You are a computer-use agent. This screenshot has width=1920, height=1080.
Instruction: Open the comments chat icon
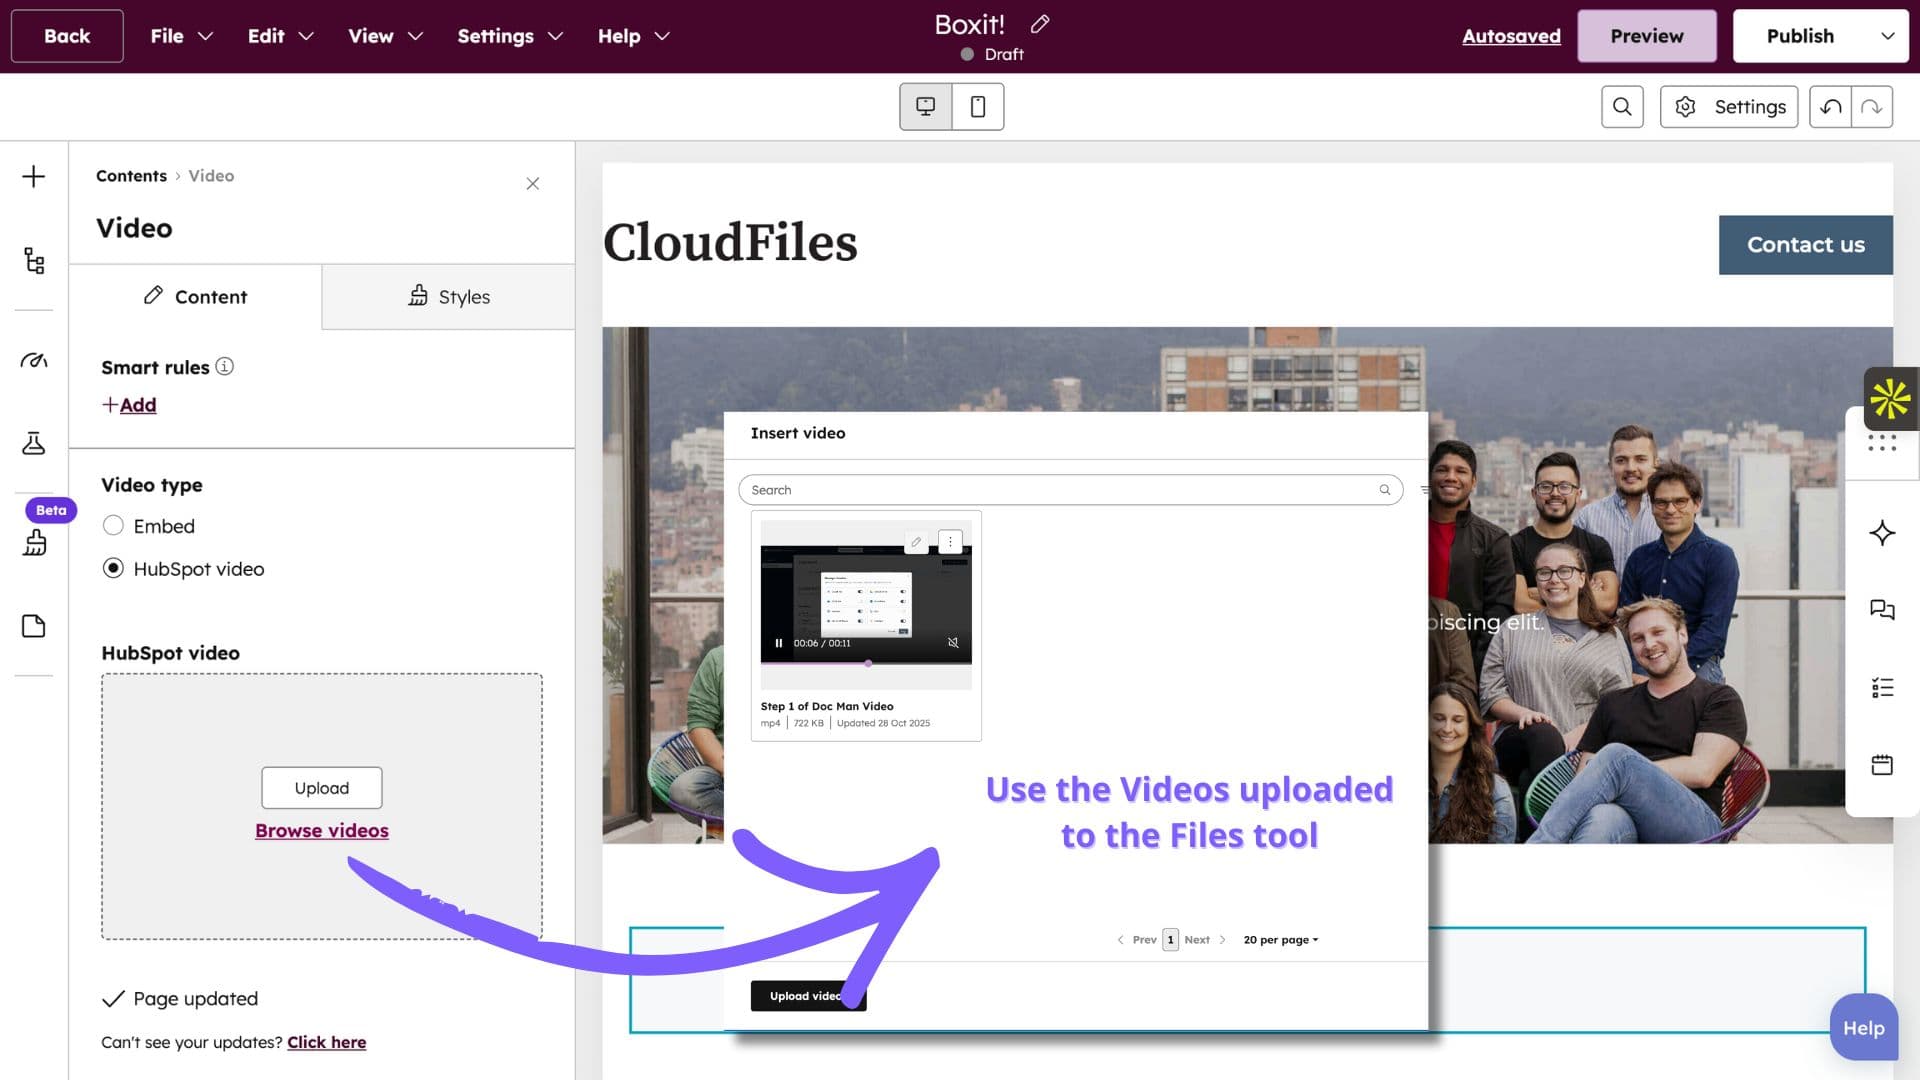tap(1883, 609)
